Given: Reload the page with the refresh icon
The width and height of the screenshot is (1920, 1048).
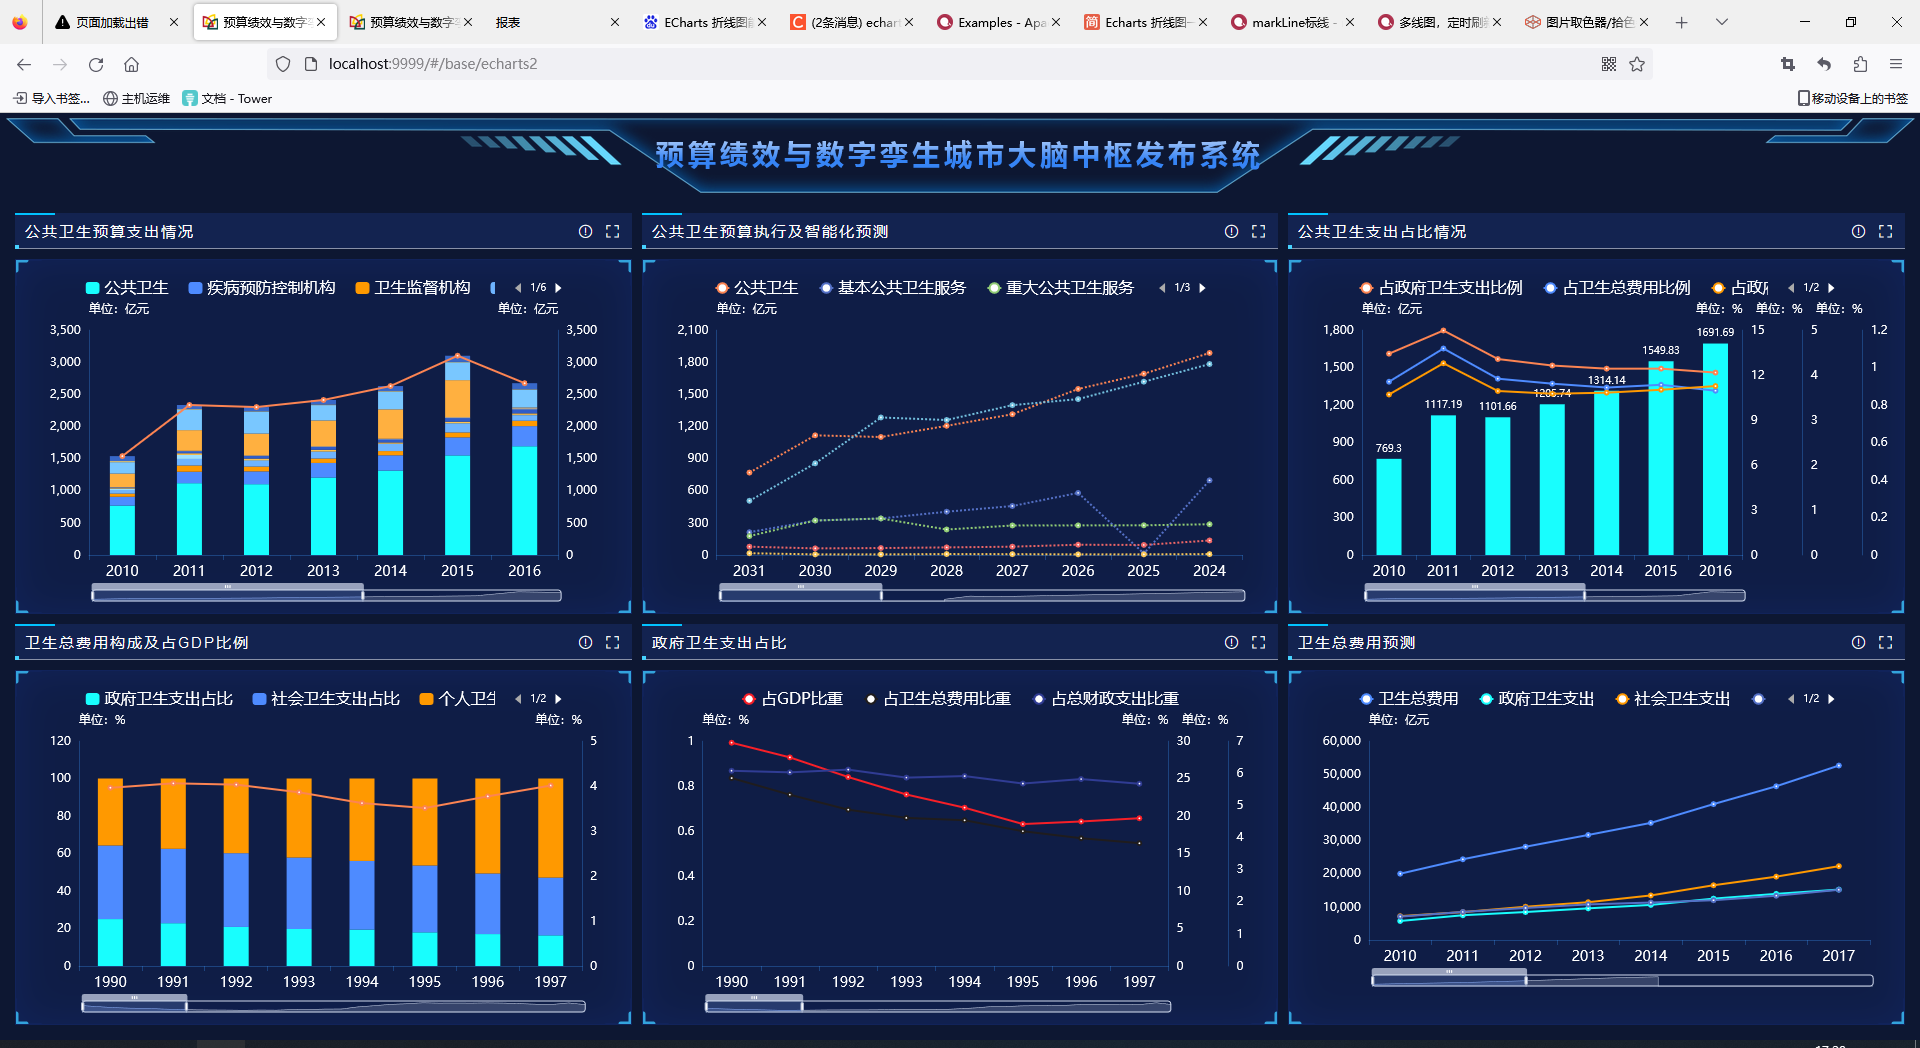Looking at the screenshot, I should click(96, 64).
